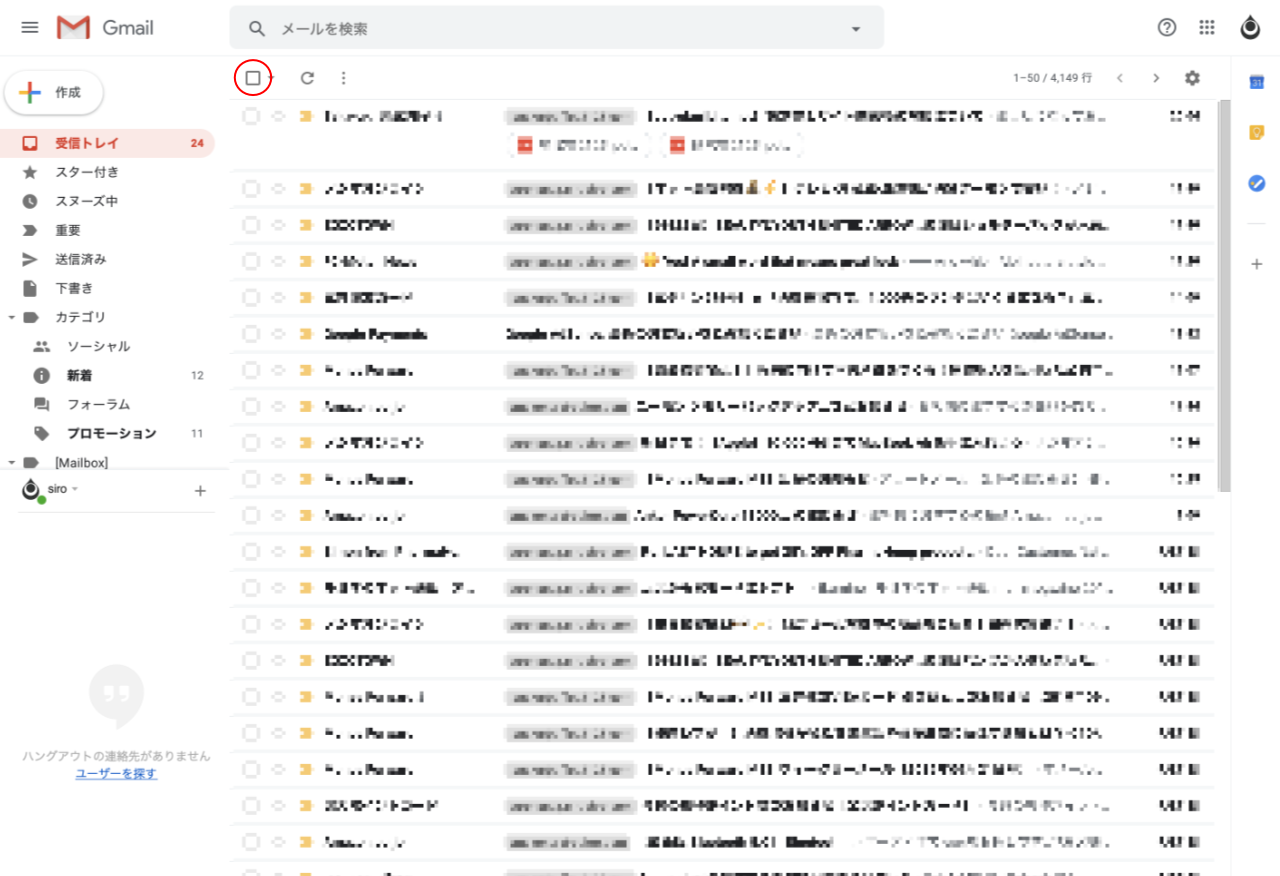Image resolution: width=1280 pixels, height=876 pixels.
Task: Expand the [Mailbox] label
Action: 12,462
